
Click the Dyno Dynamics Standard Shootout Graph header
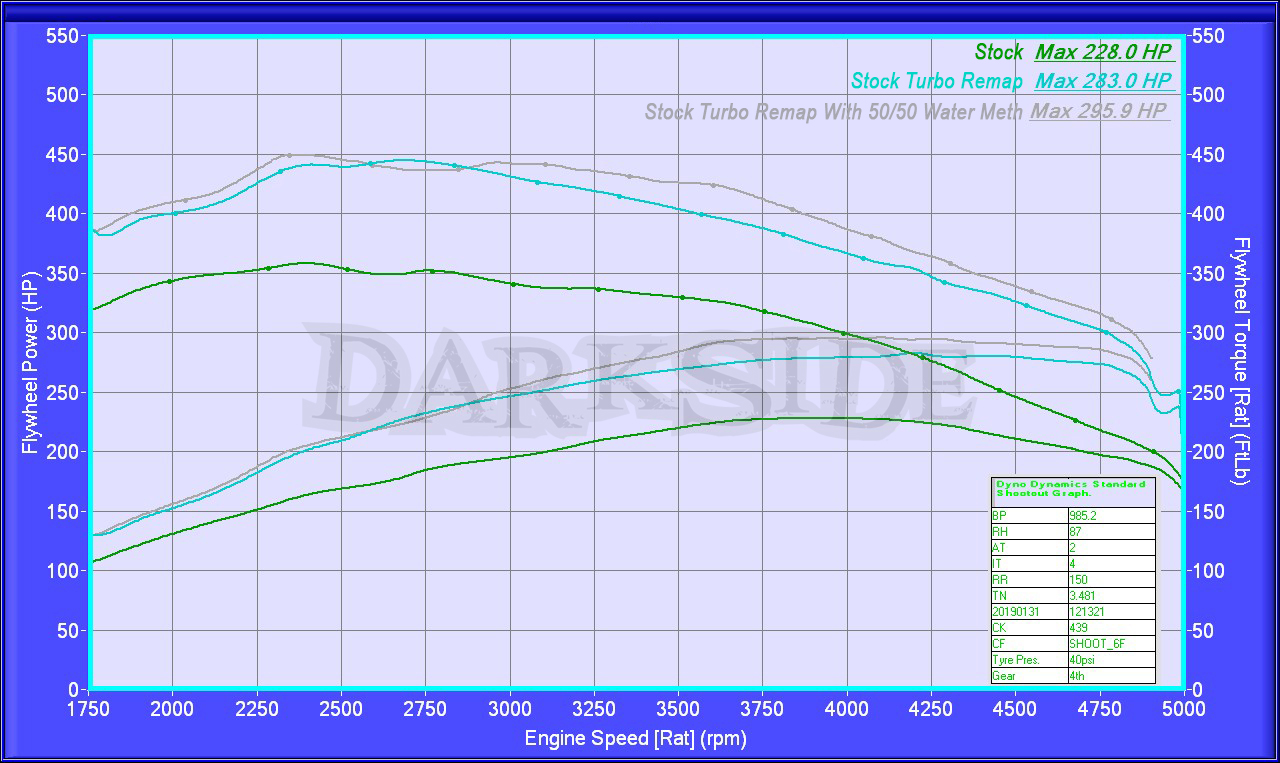(1071, 488)
